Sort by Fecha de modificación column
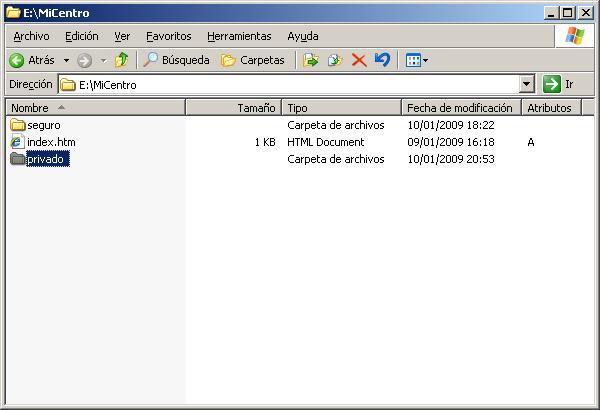This screenshot has height=410, width=600. pos(459,107)
